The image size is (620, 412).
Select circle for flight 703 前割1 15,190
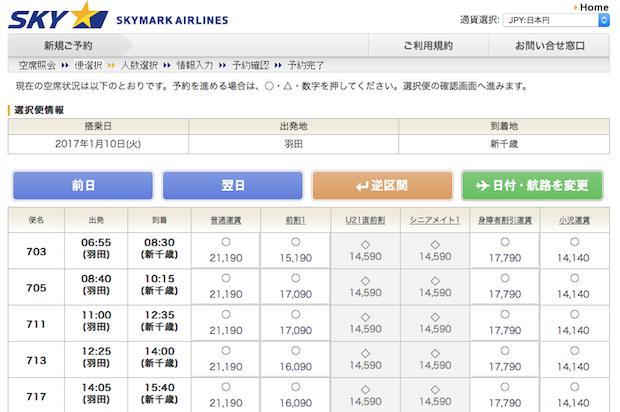(x=295, y=242)
